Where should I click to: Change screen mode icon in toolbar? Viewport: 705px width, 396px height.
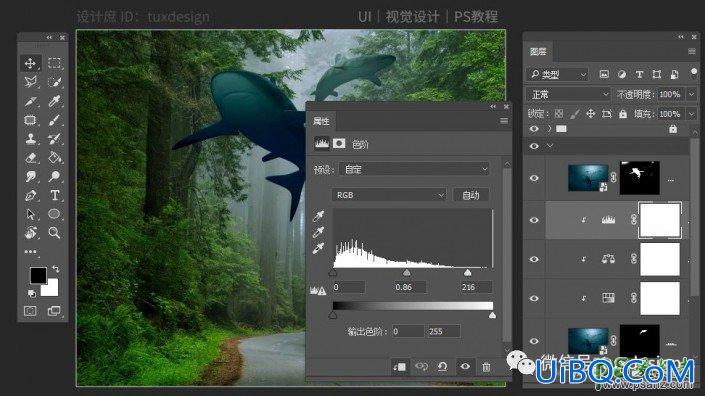coord(54,311)
